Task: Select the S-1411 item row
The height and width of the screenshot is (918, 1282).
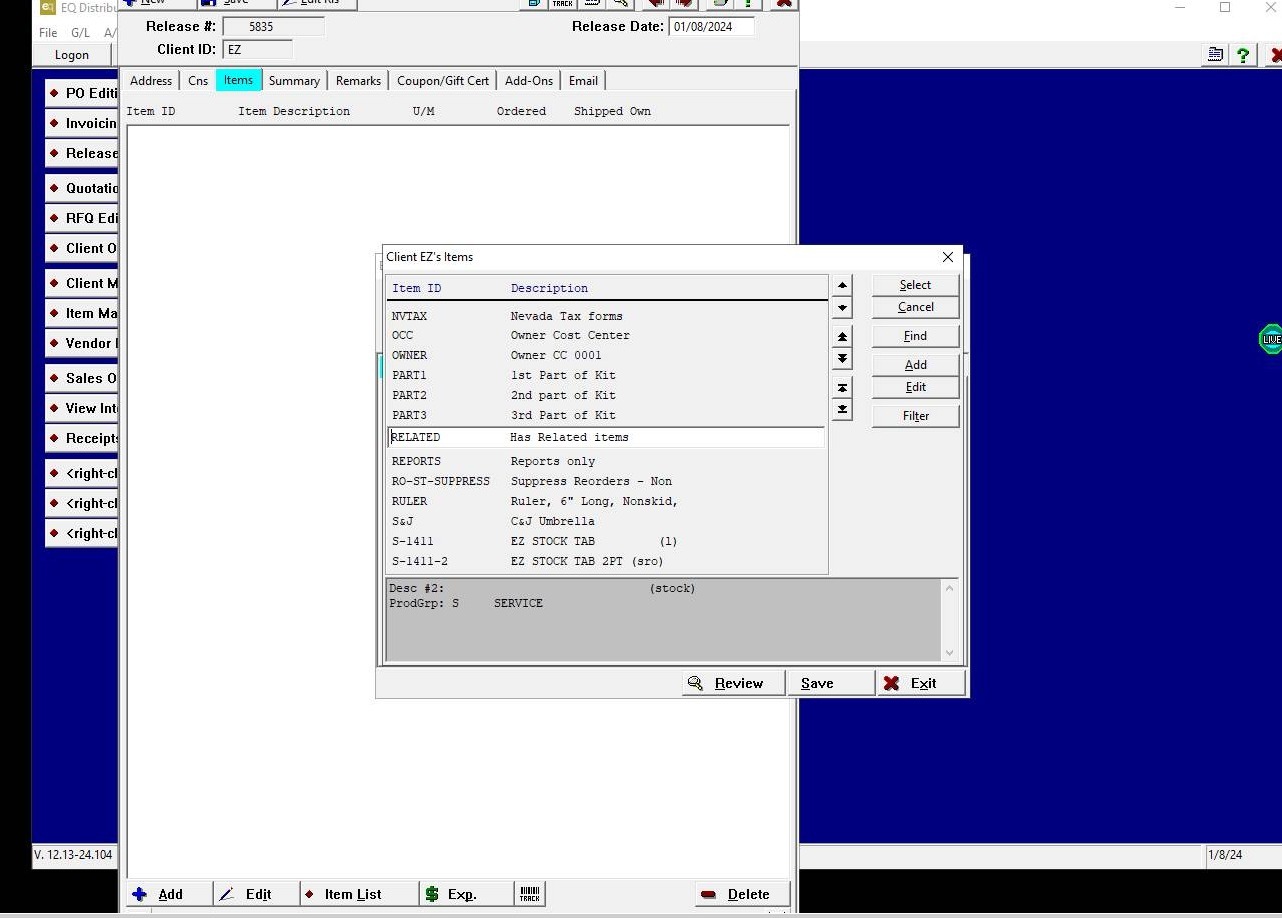Action: pos(607,541)
